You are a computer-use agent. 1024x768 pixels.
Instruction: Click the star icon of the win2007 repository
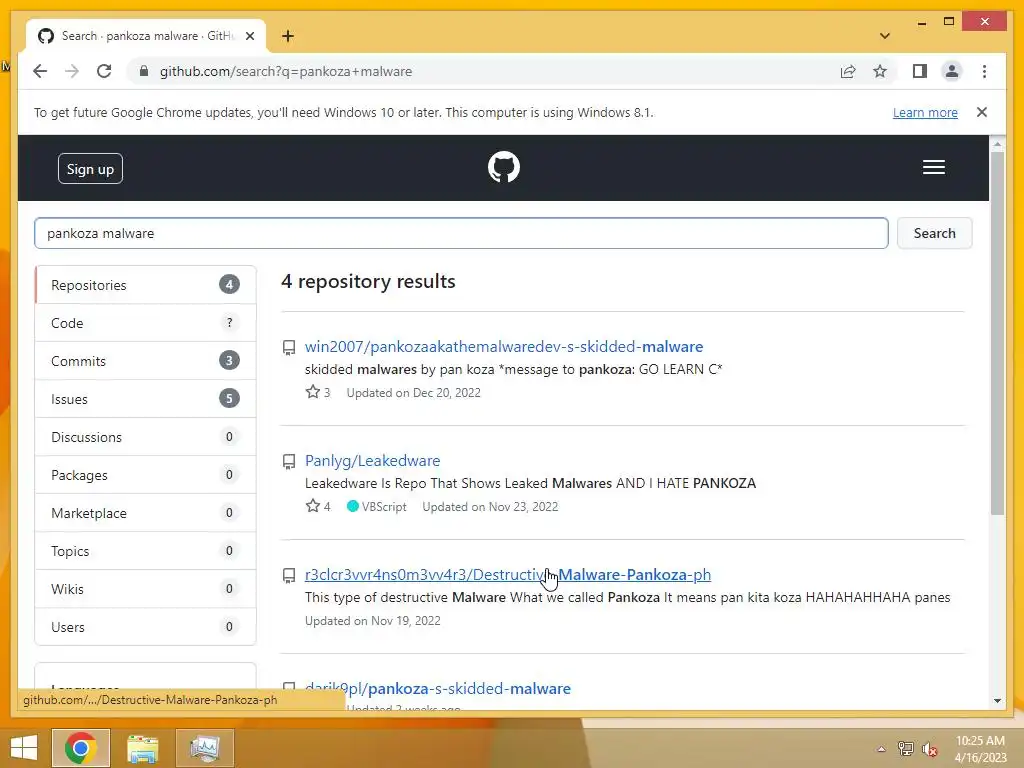click(313, 392)
